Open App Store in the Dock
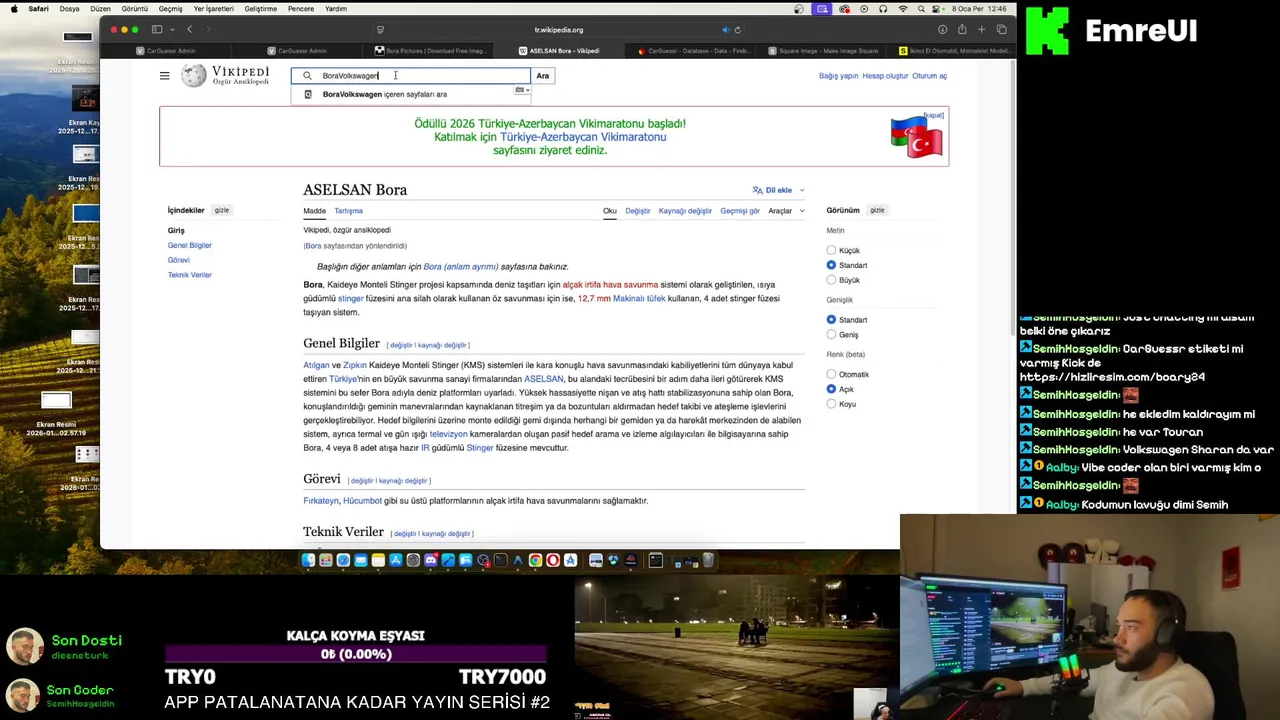The image size is (1280, 720). click(x=396, y=561)
